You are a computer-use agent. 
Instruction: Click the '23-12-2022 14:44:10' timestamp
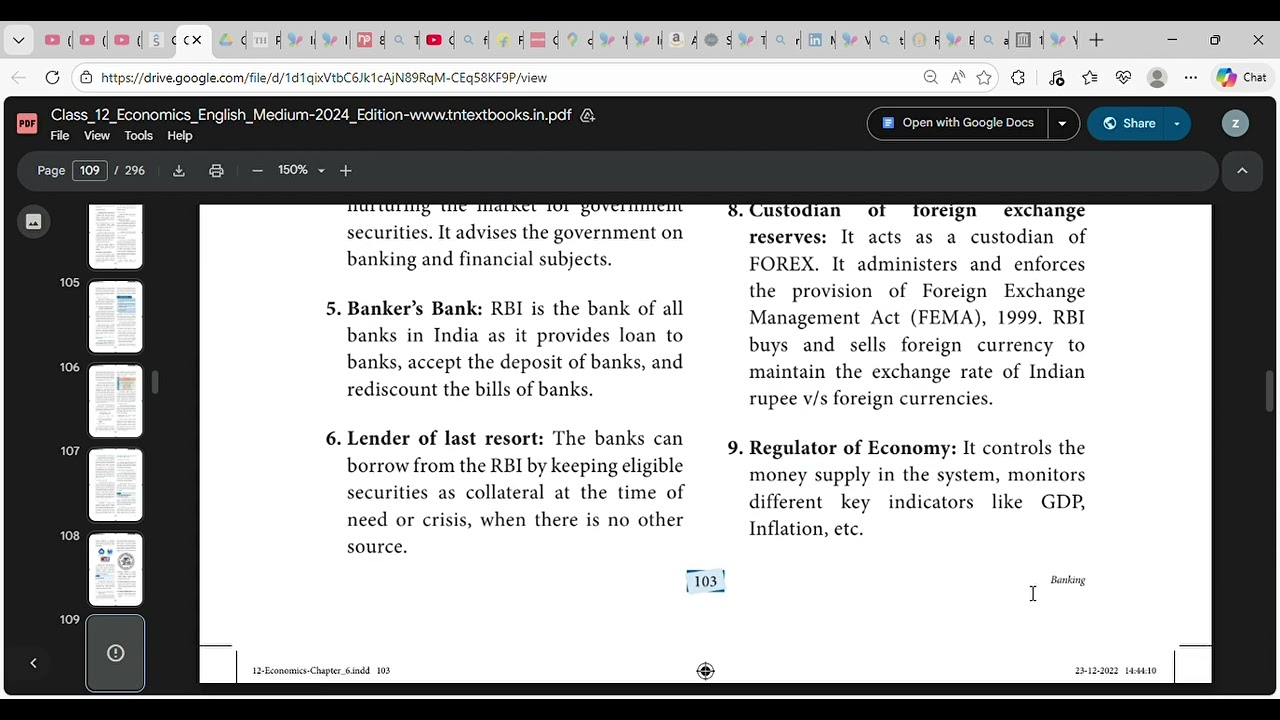click(x=1115, y=671)
